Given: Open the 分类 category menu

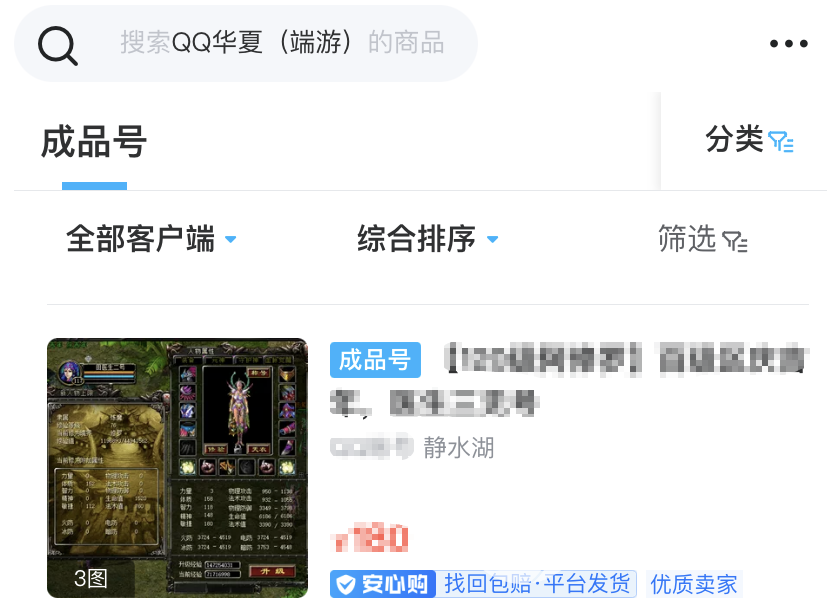Looking at the screenshot, I should click(x=749, y=140).
